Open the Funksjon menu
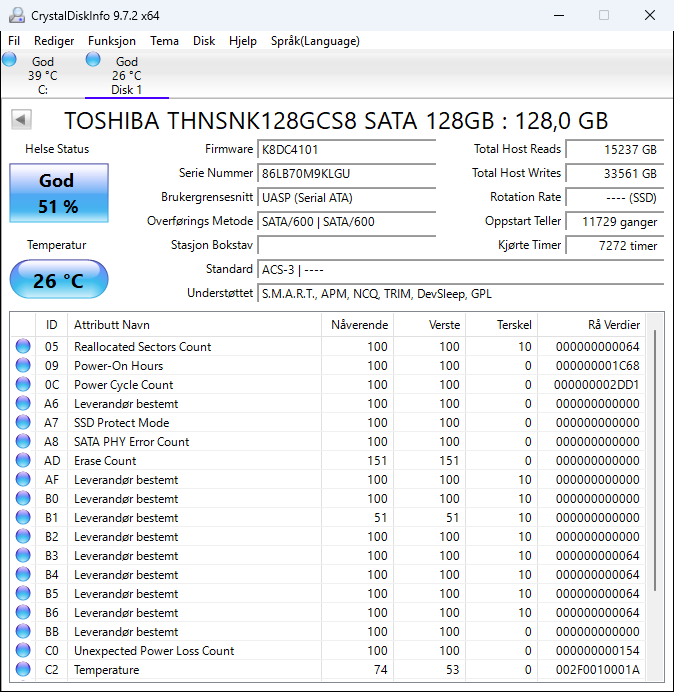The height and width of the screenshot is (692, 674). 112,41
